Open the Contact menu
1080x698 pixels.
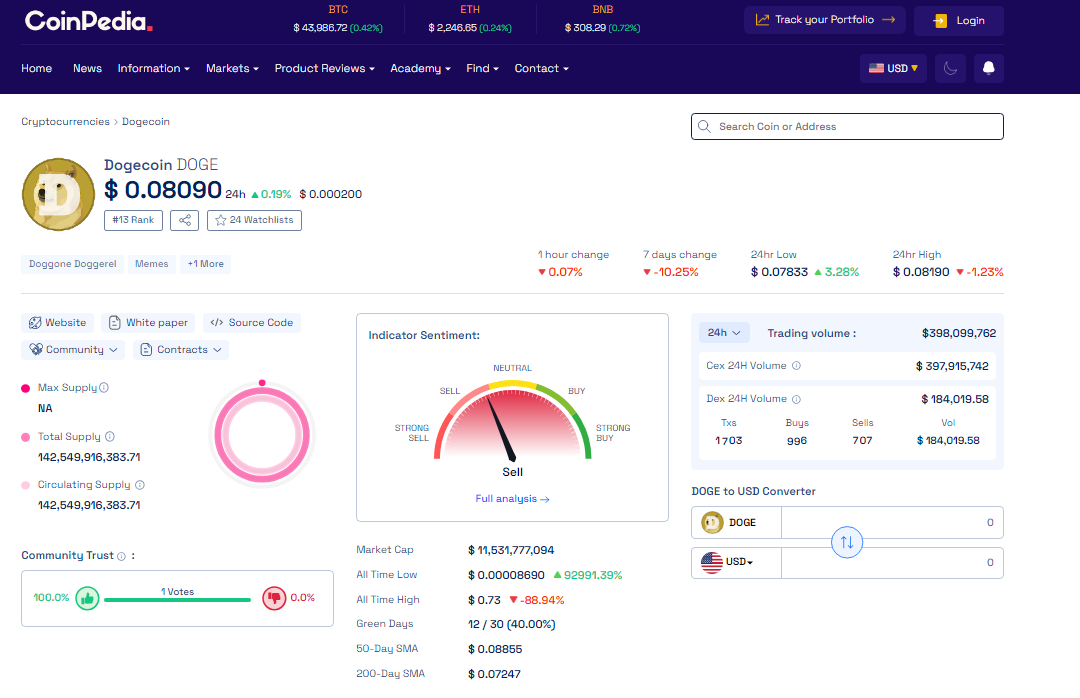tap(541, 68)
